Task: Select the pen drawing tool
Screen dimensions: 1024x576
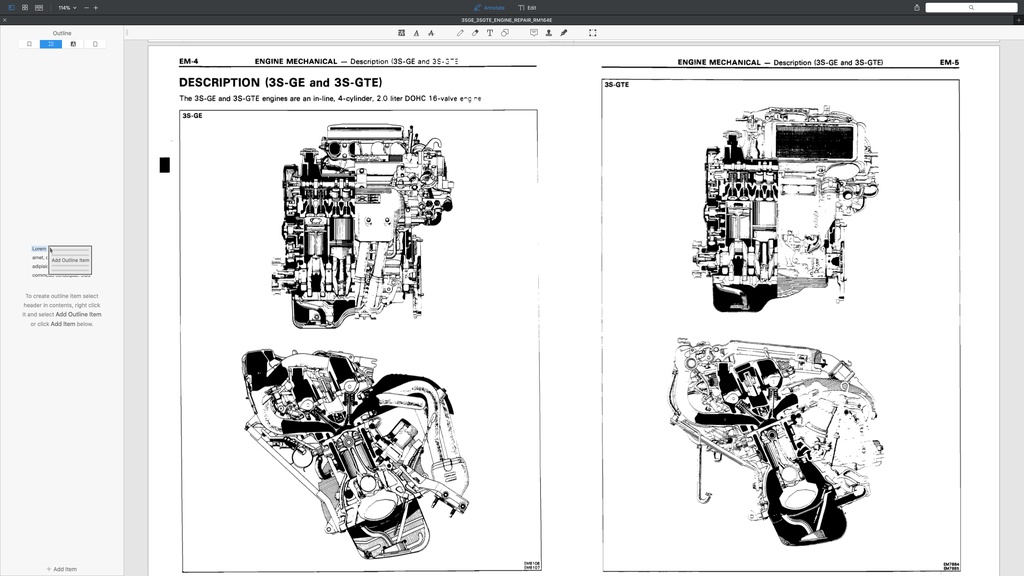Action: (460, 33)
